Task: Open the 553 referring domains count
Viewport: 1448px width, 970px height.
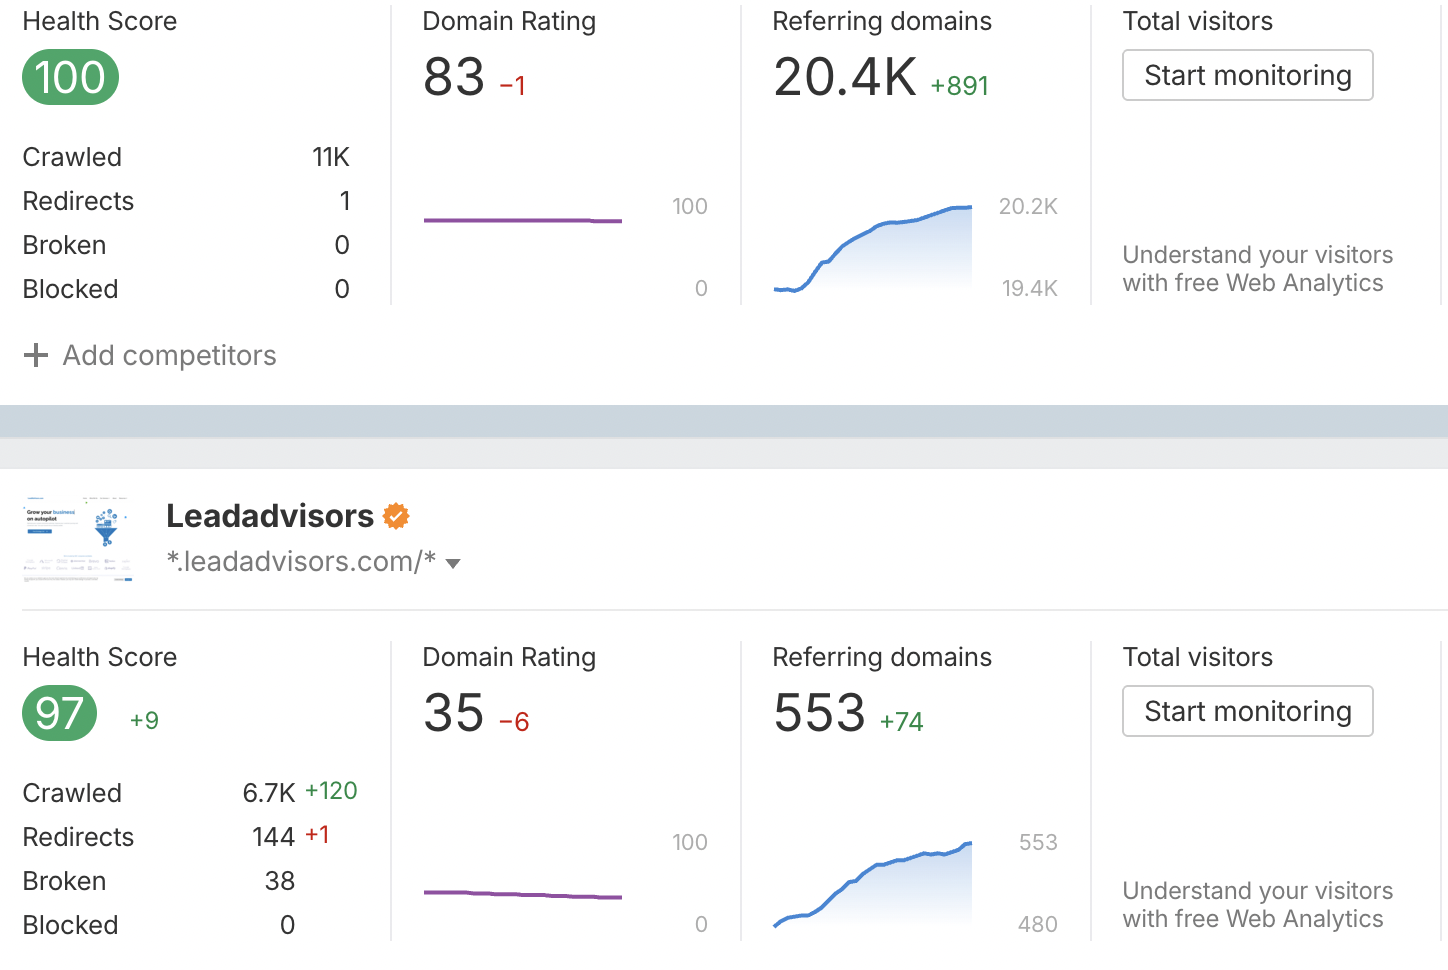Action: click(819, 714)
